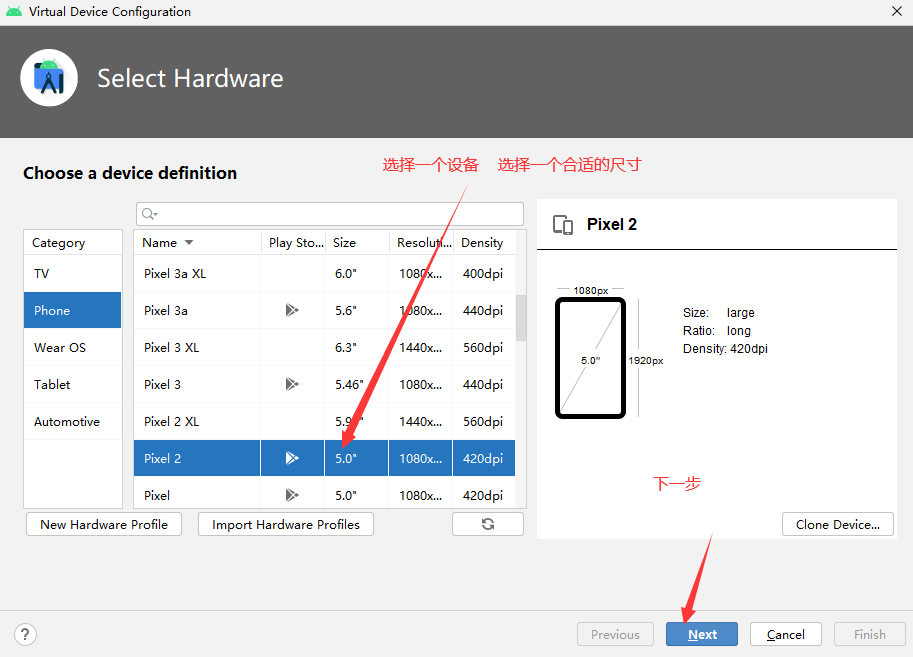Select the Wear OS category
Screen dimensions: 913x657
pos(73,348)
